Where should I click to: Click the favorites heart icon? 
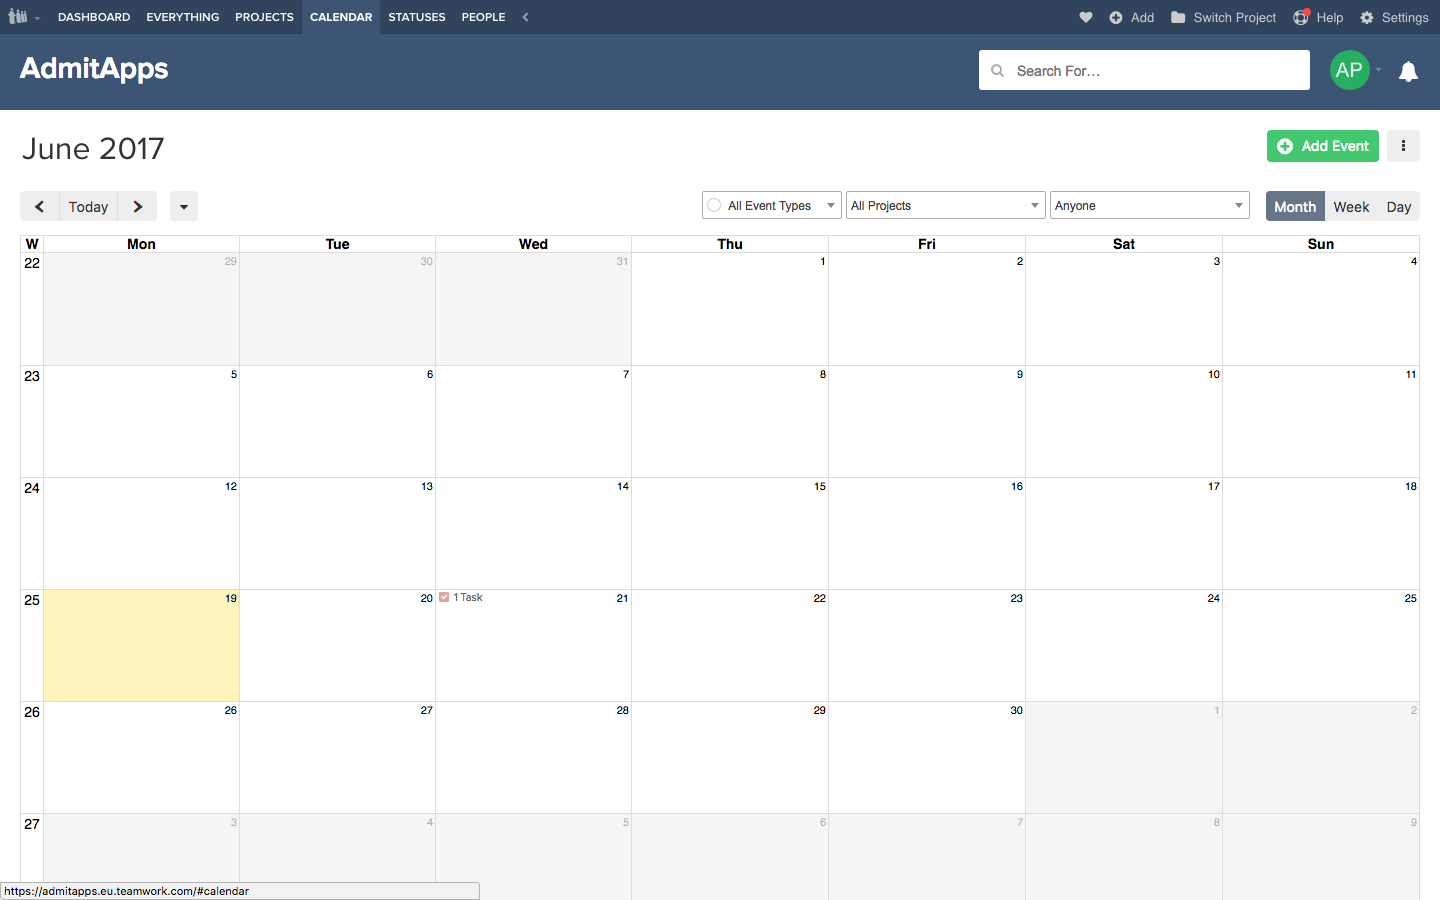point(1086,17)
